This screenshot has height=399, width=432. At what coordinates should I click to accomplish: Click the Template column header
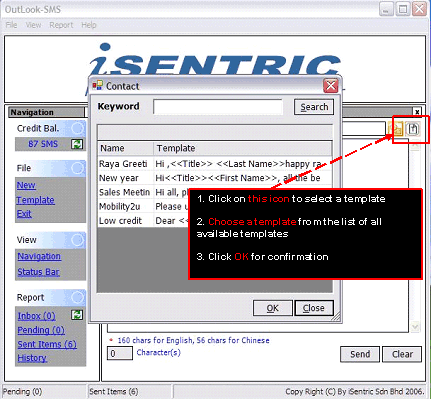pyautogui.click(x=243, y=148)
